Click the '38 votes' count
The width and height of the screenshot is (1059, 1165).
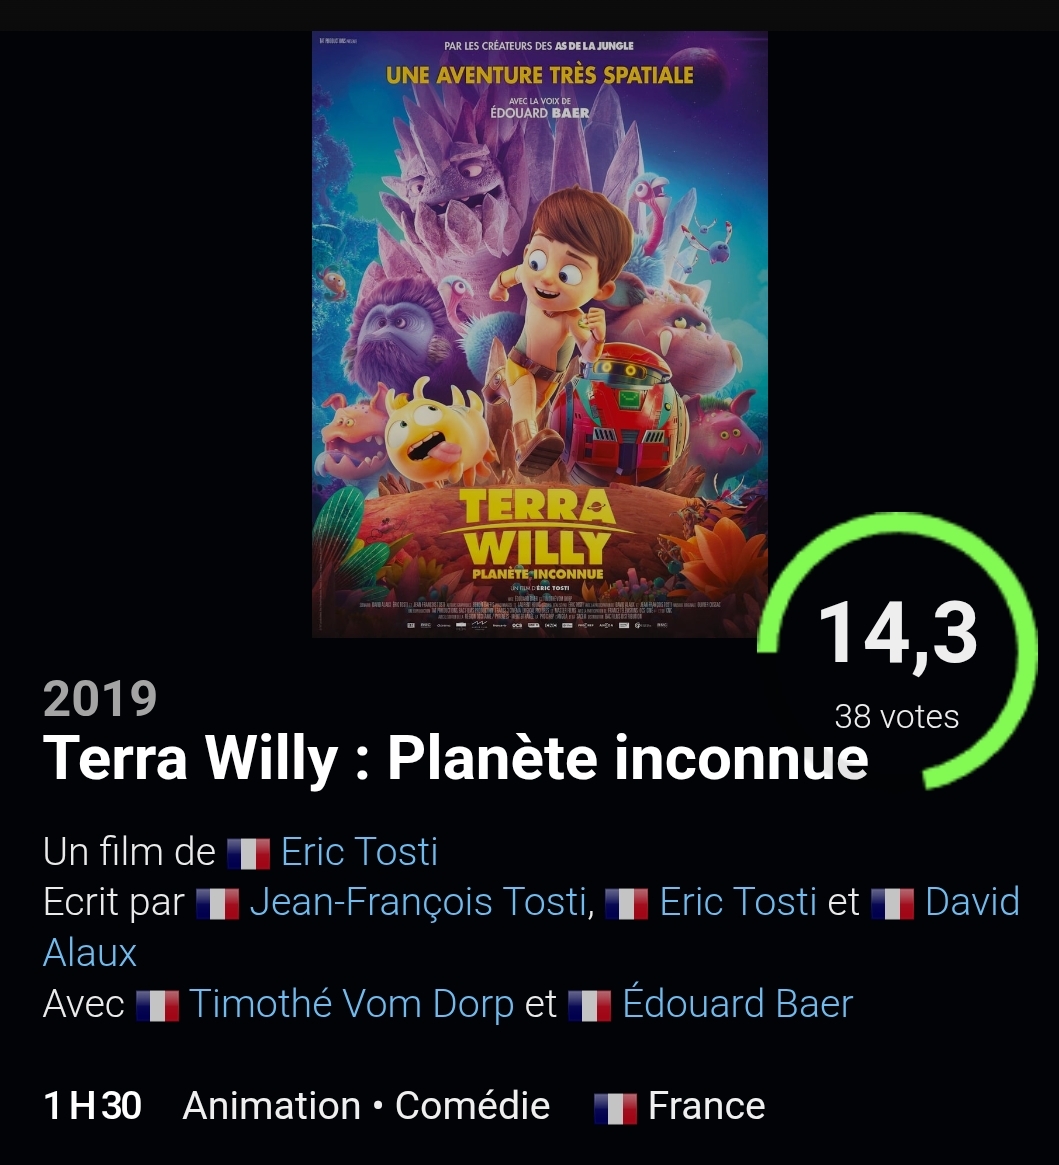click(896, 717)
